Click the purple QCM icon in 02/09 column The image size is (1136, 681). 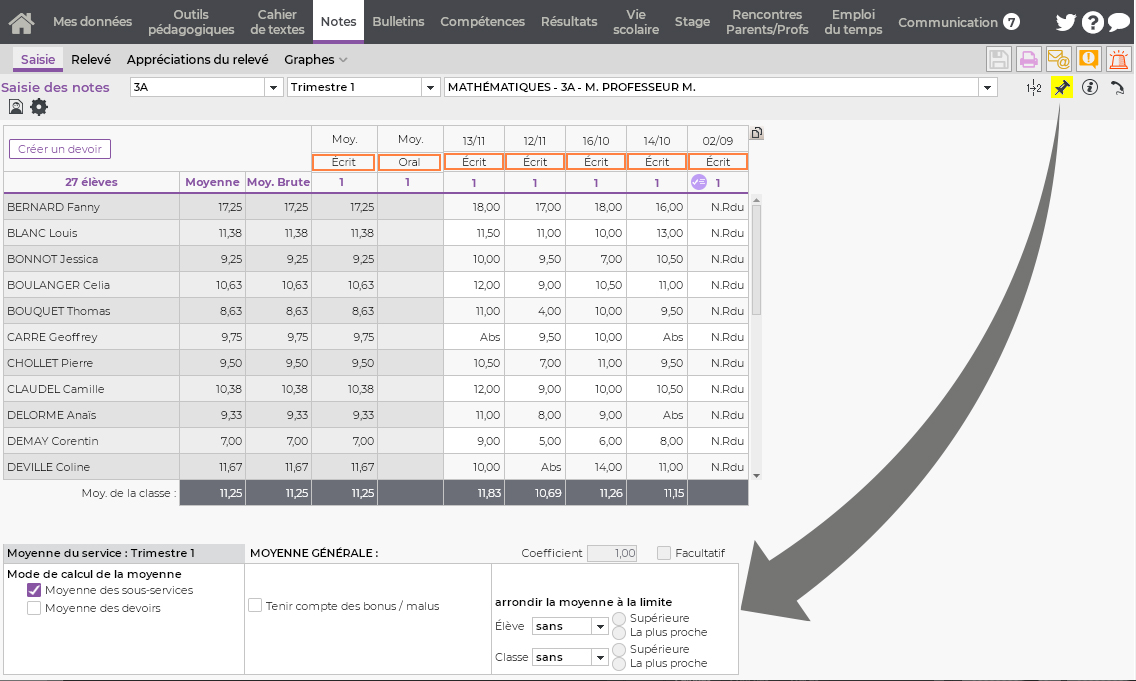pos(698,182)
